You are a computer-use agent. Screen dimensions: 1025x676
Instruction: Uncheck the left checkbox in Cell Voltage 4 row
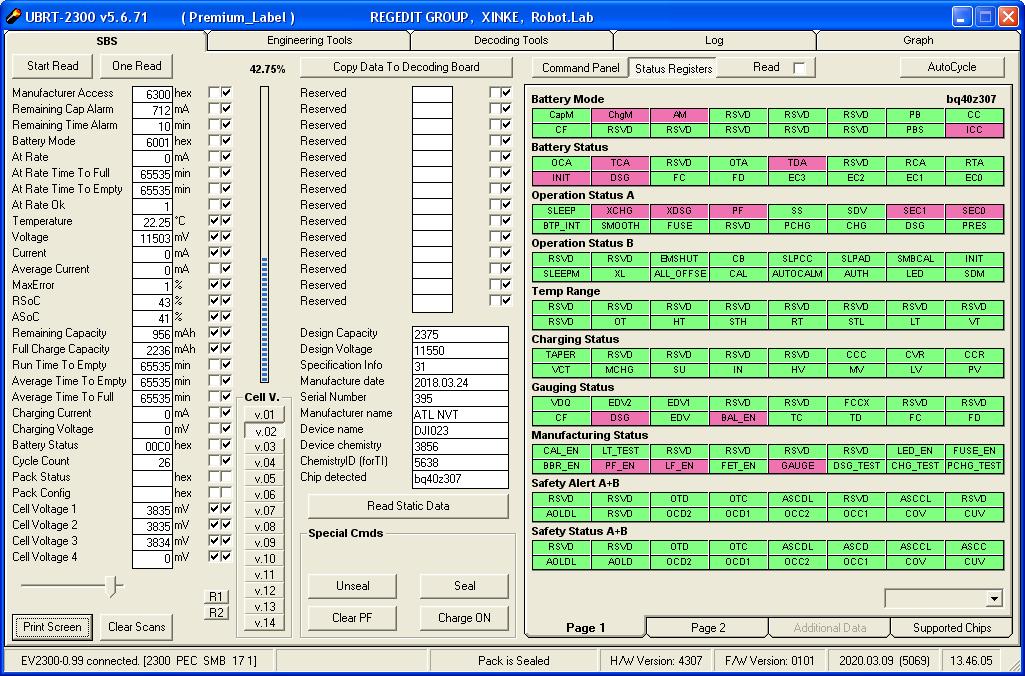[x=214, y=557]
